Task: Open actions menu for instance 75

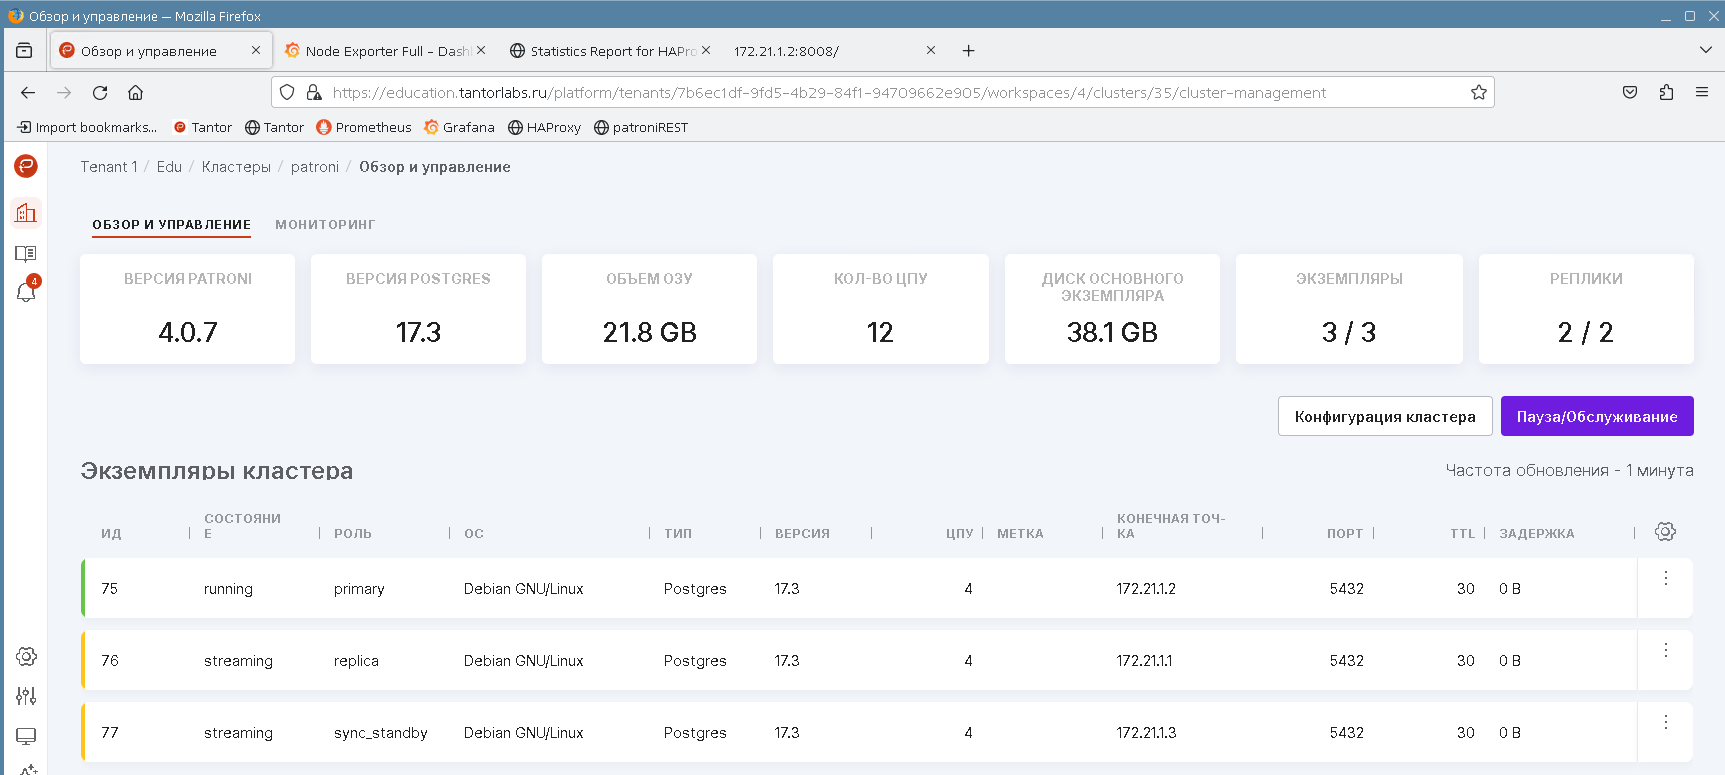Action: coord(1665,578)
